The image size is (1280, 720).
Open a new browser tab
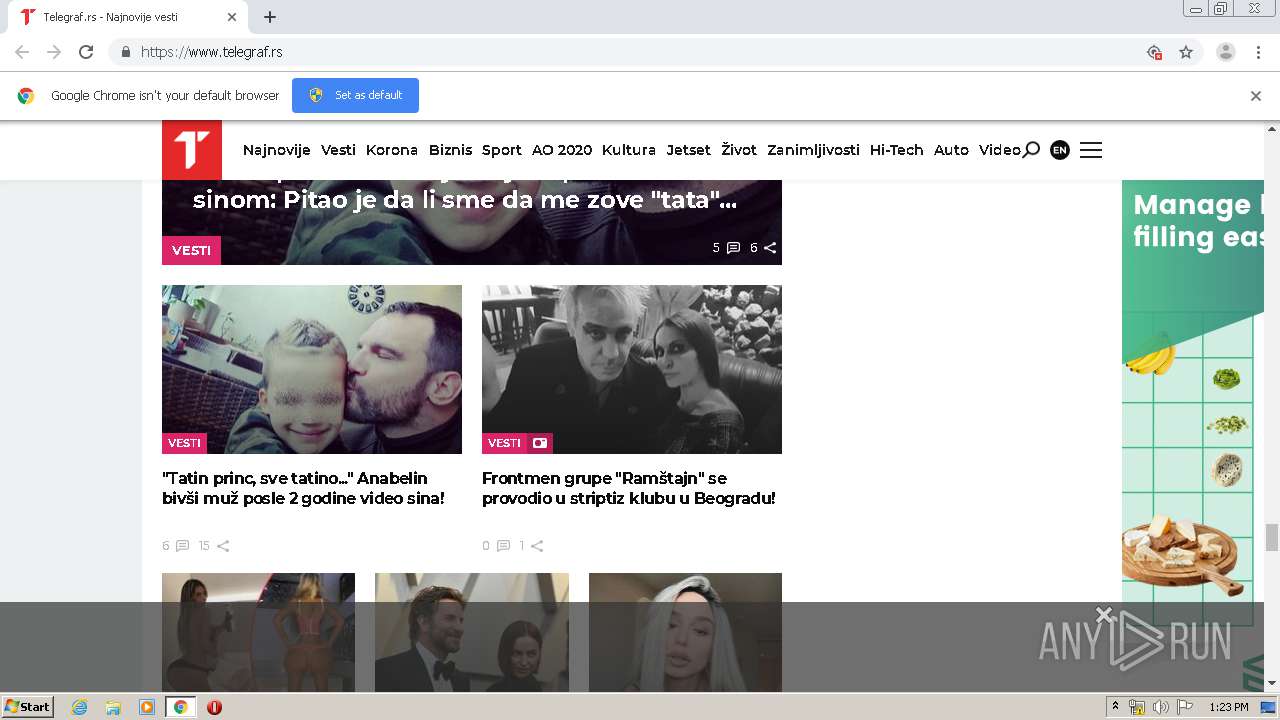(270, 17)
